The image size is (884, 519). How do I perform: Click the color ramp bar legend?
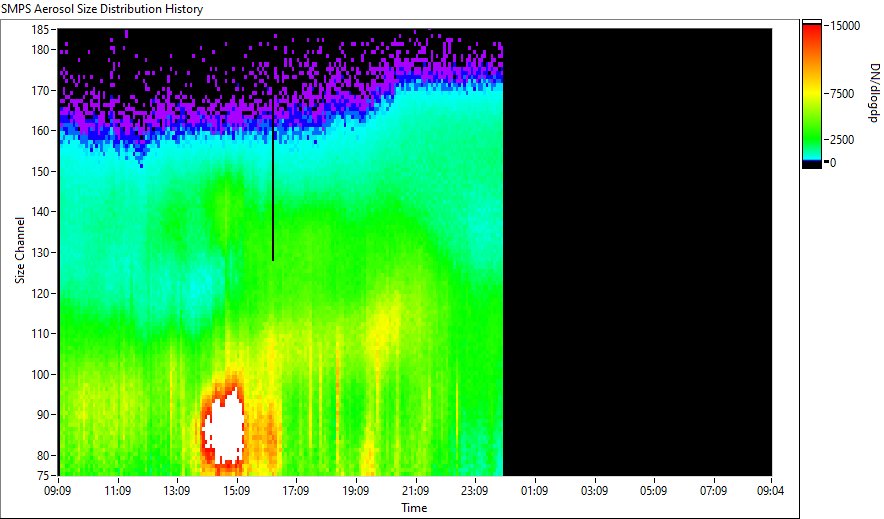[x=812, y=94]
